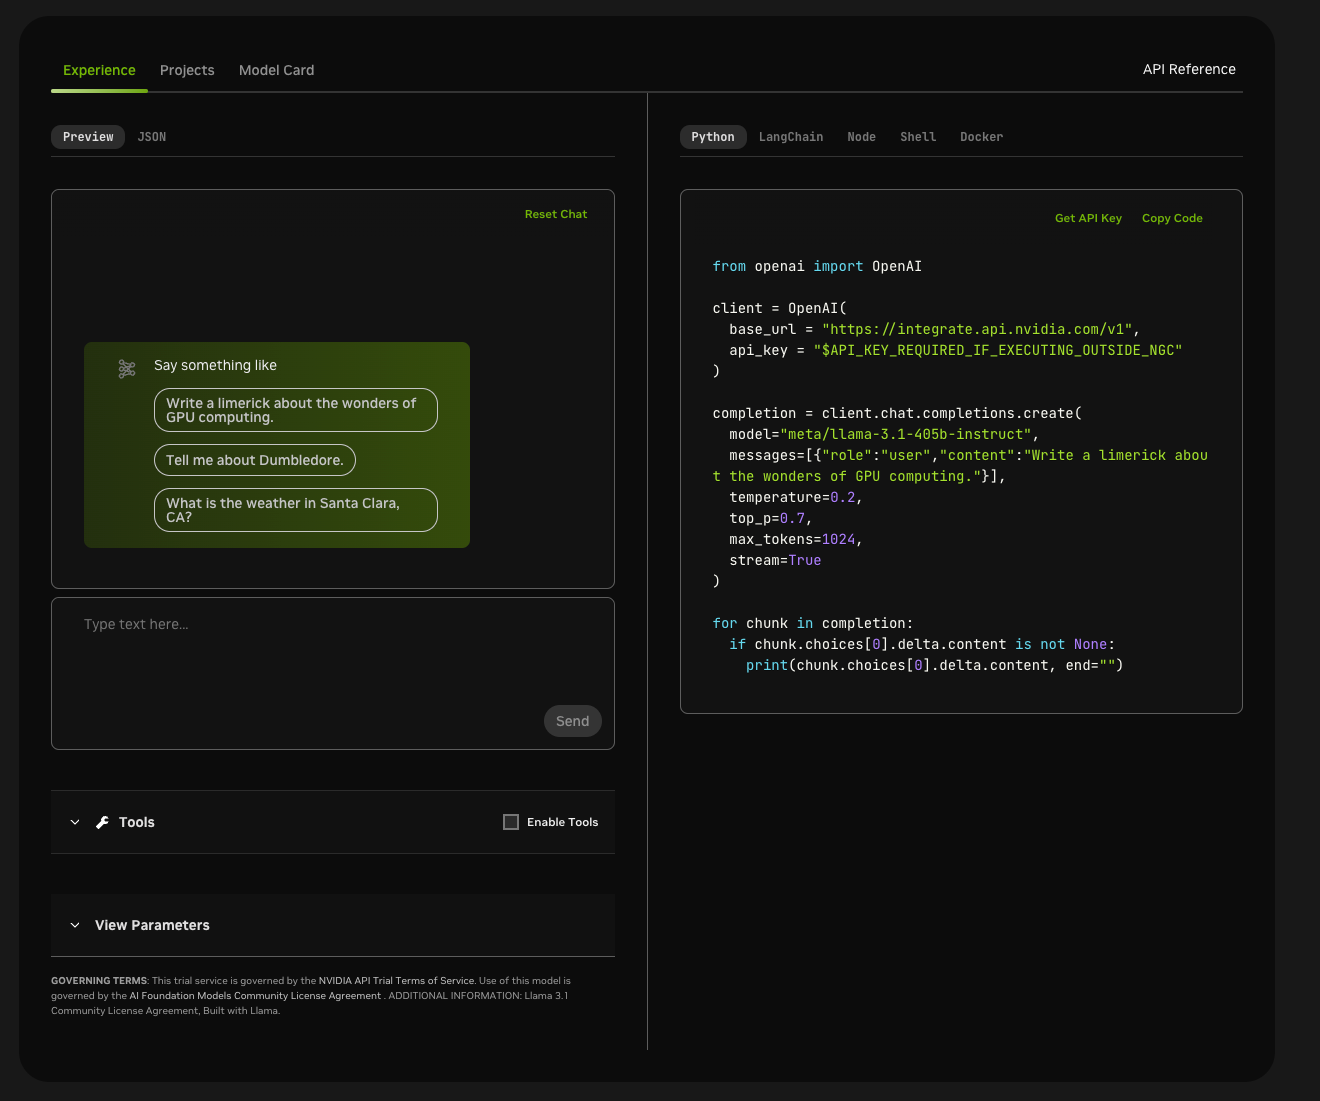Expand the Tools section chevron

tap(75, 822)
